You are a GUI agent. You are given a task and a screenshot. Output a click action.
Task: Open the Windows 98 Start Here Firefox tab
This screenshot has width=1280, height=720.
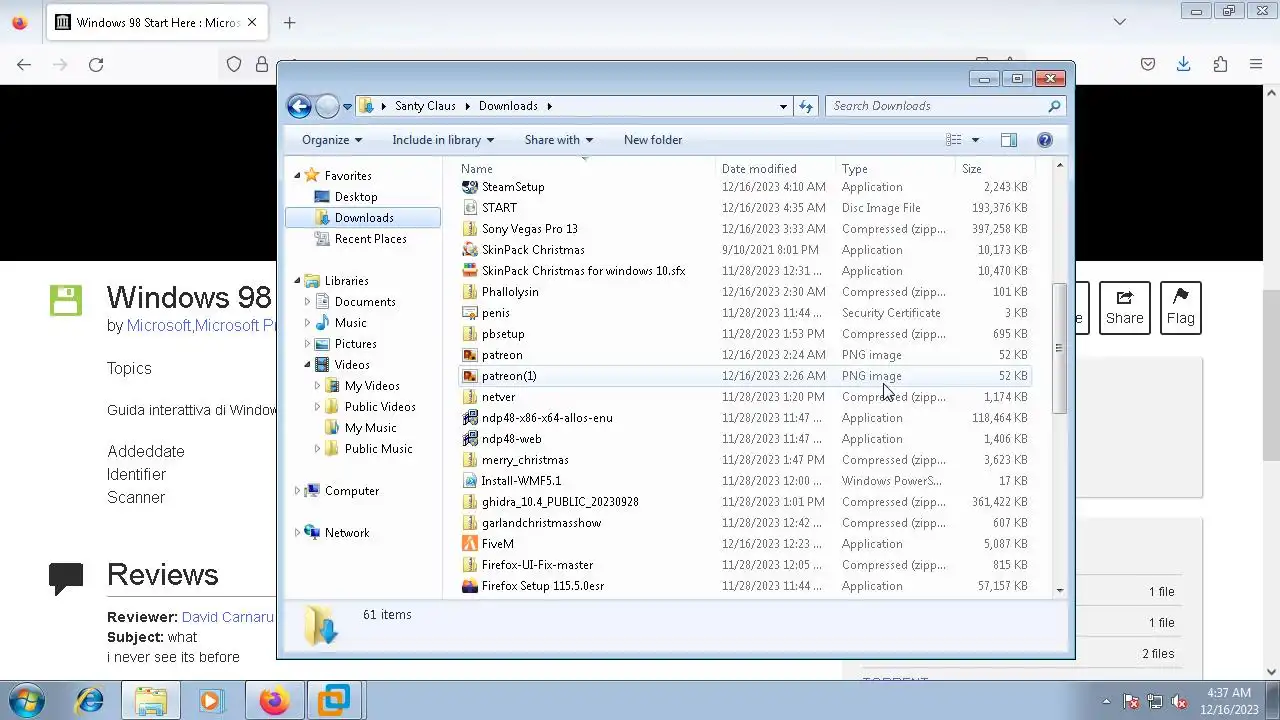click(158, 22)
